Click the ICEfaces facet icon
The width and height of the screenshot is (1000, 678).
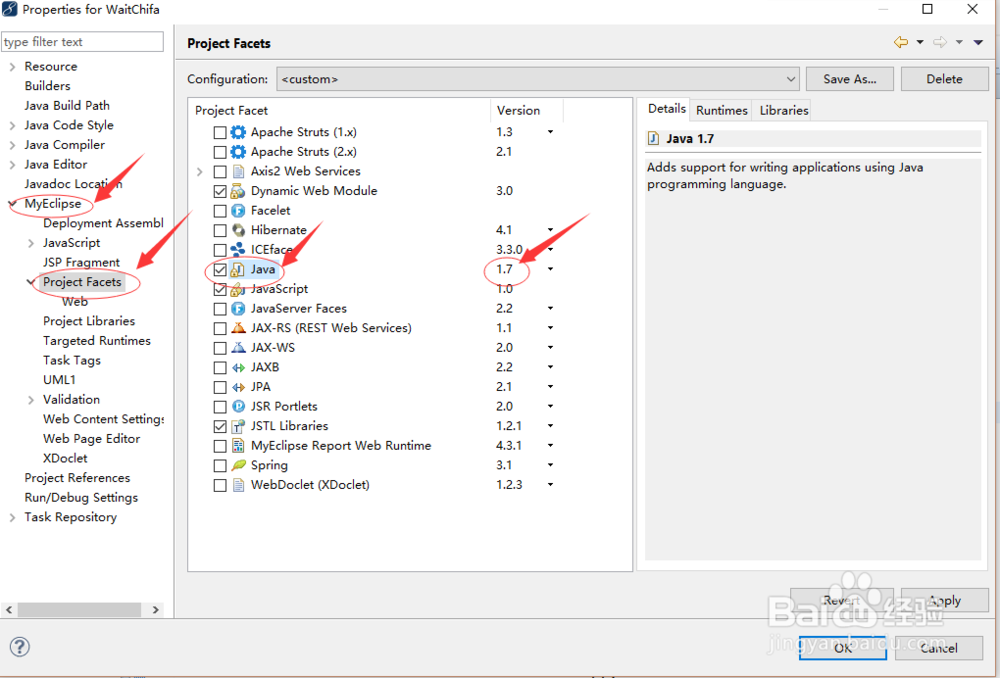[238, 249]
